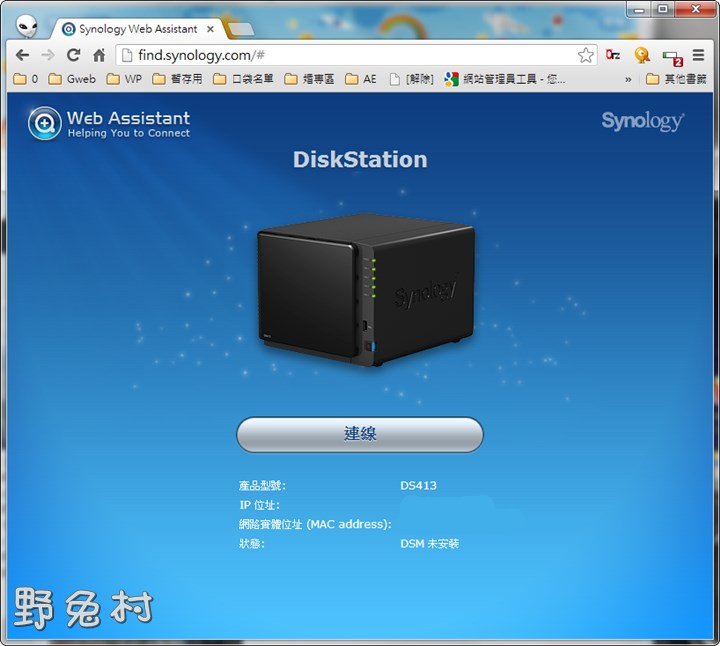
Task: Click the 產品型號 label
Action: point(262,485)
